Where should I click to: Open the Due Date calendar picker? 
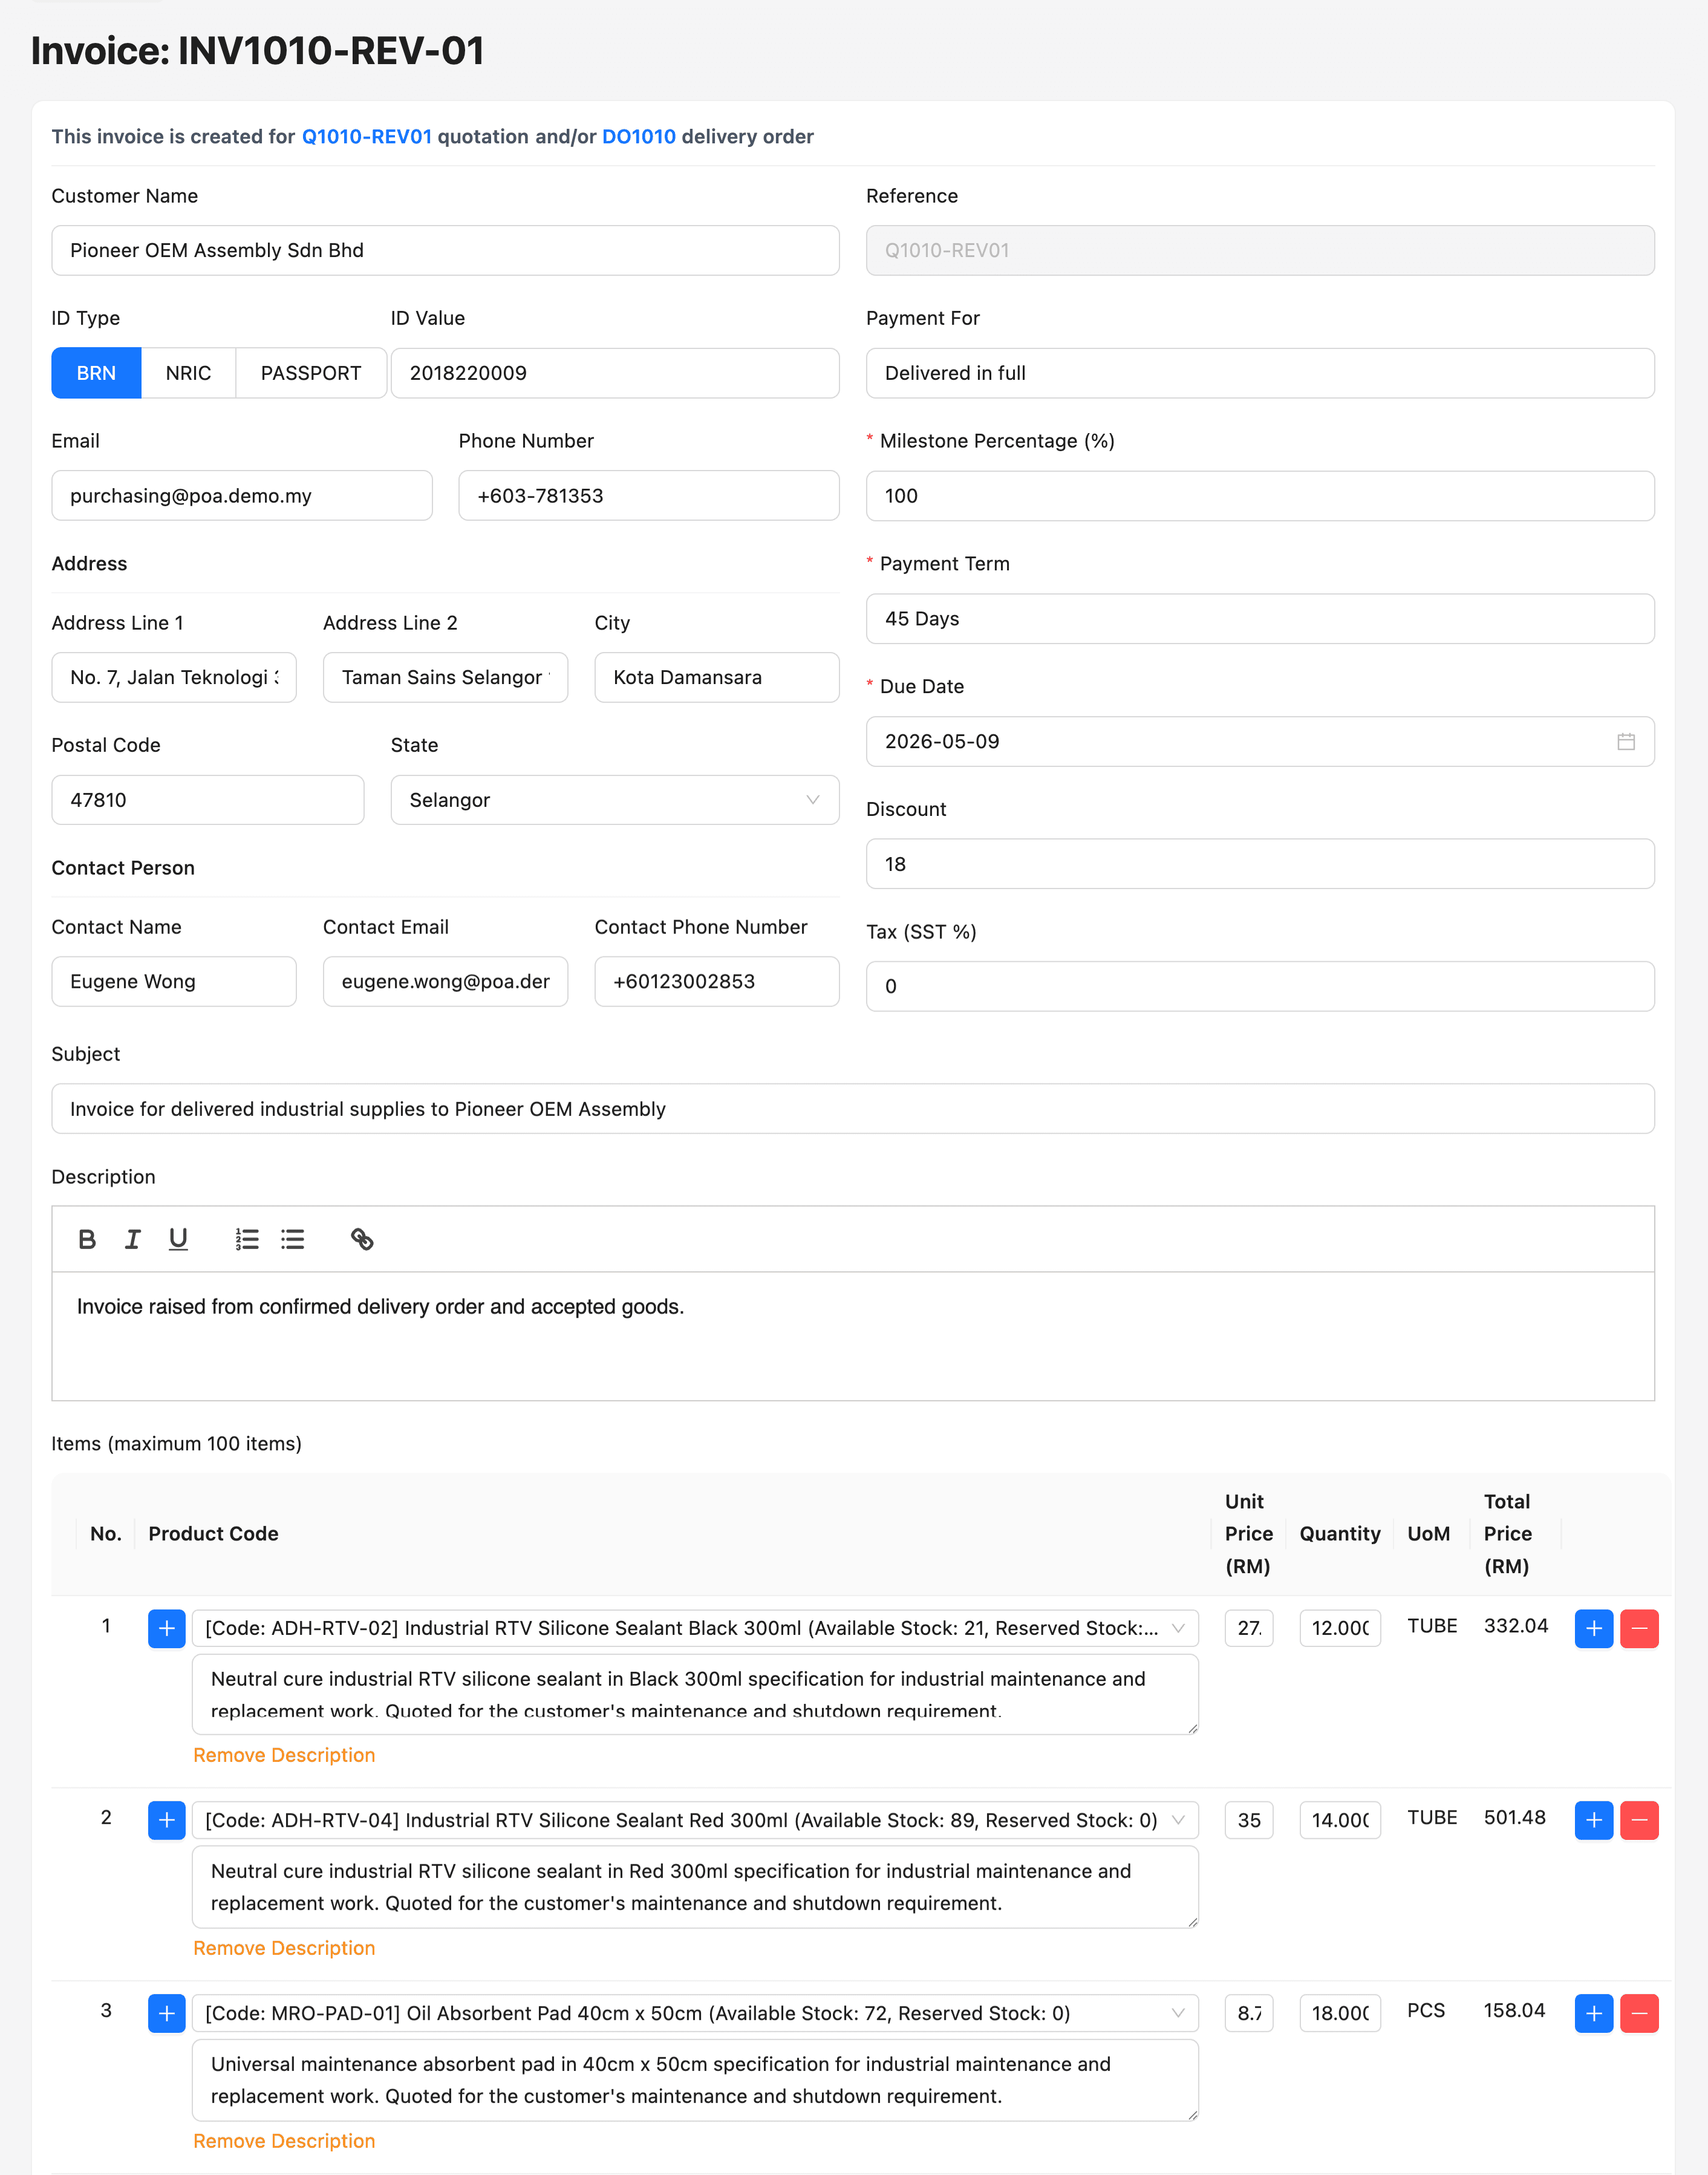click(1625, 741)
